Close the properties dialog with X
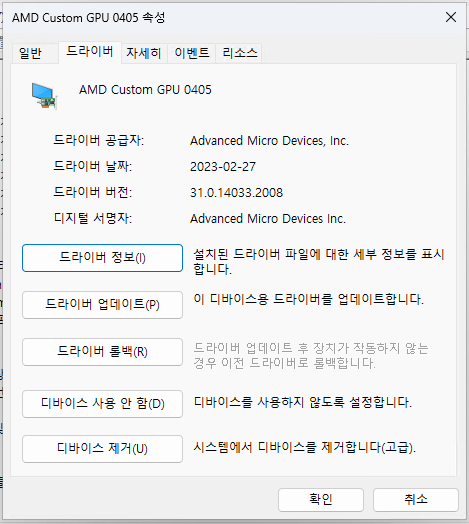Image resolution: width=469 pixels, height=524 pixels. (451, 17)
